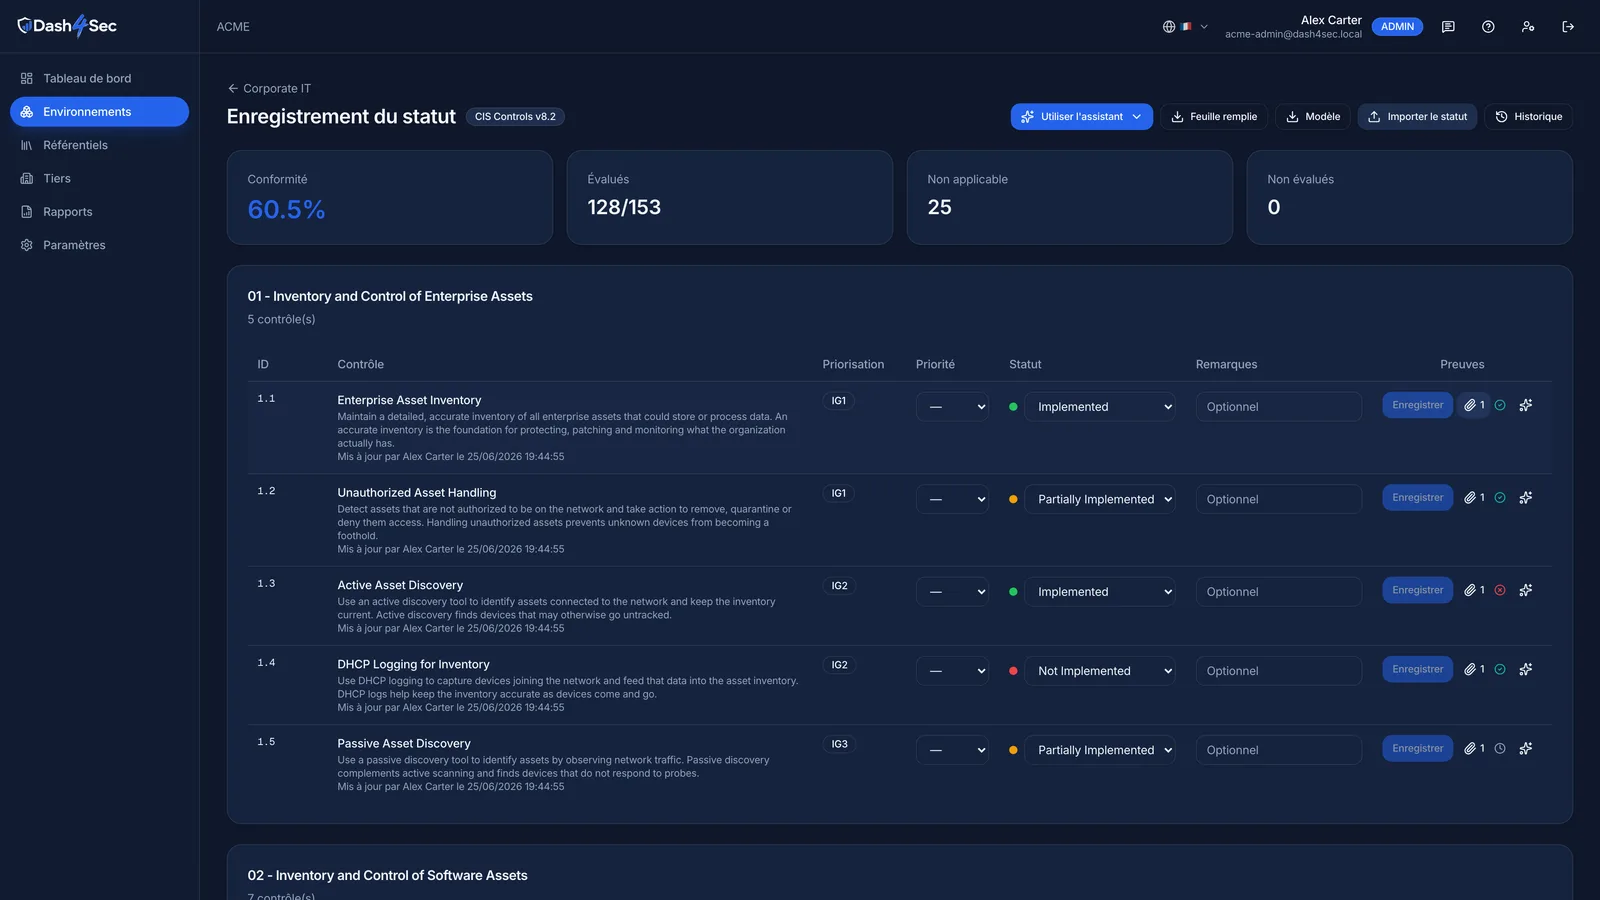Viewport: 1600px width, 900px height.
Task: Click Enregistrer for DHCP Logging for Inventory
Action: (x=1417, y=669)
